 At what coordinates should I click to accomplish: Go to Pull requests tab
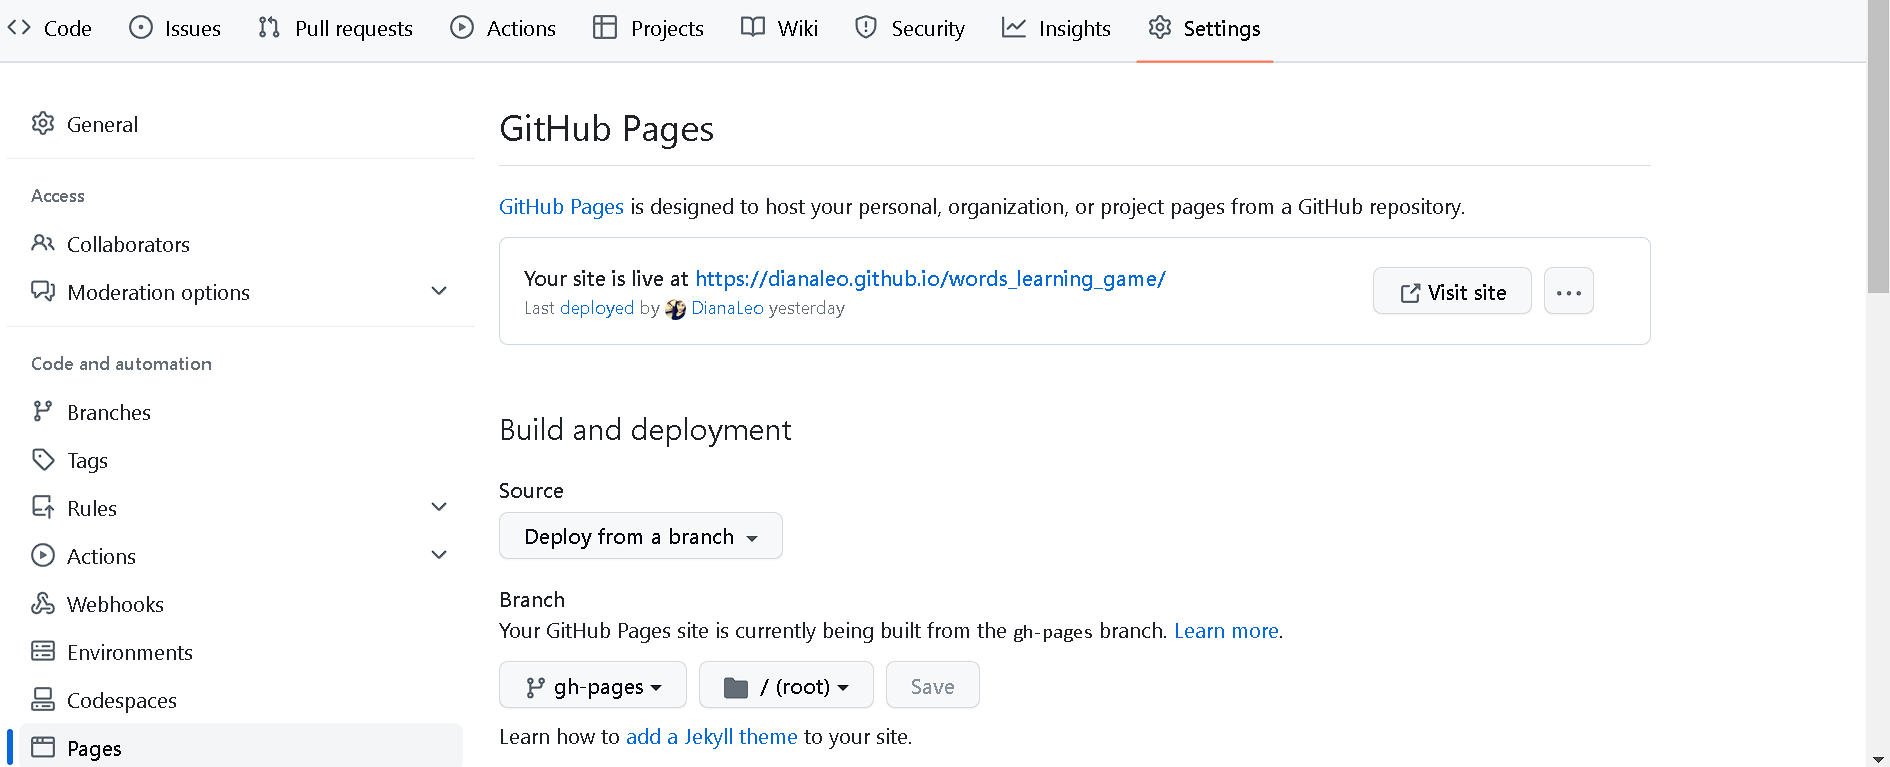click(335, 28)
